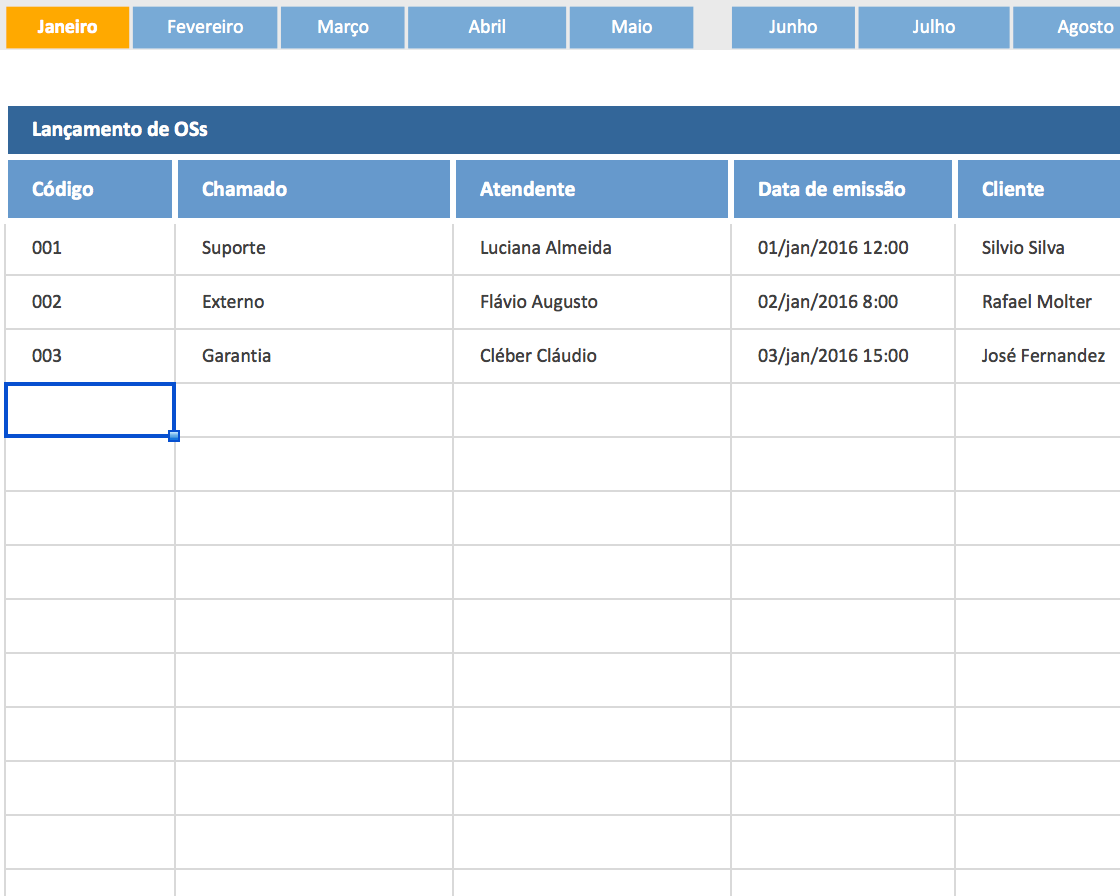This screenshot has height=896, width=1120.
Task: Click the active Janeiro tab
Action: point(67,27)
